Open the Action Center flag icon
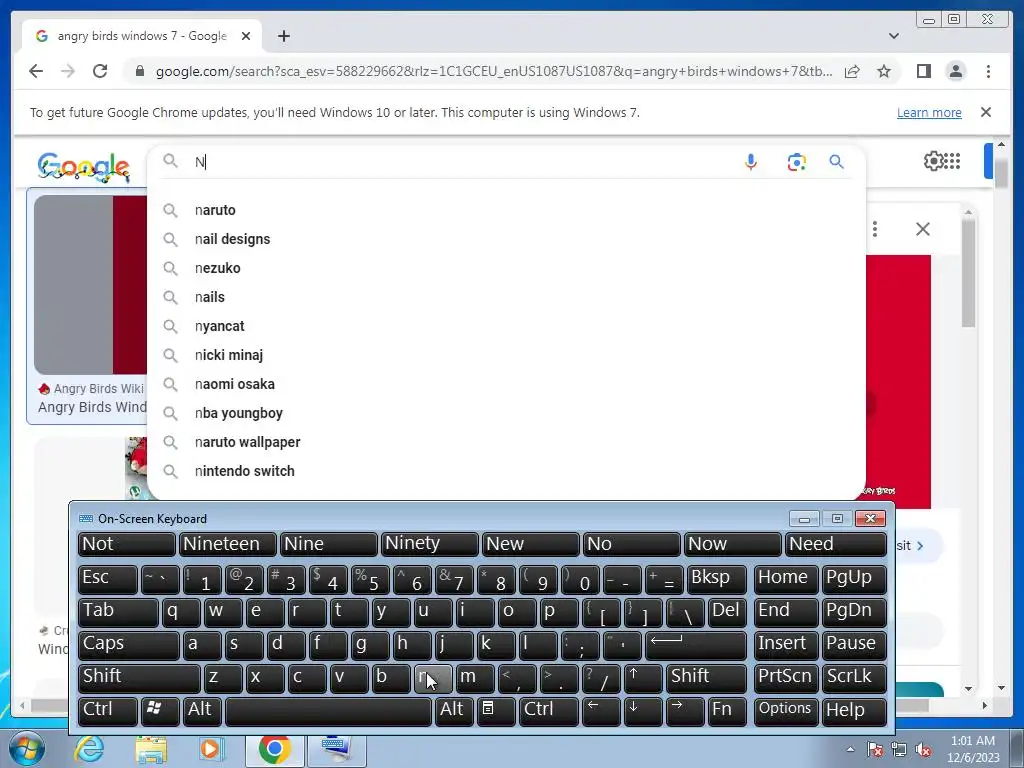Image resolution: width=1024 pixels, height=768 pixels. [x=874, y=750]
